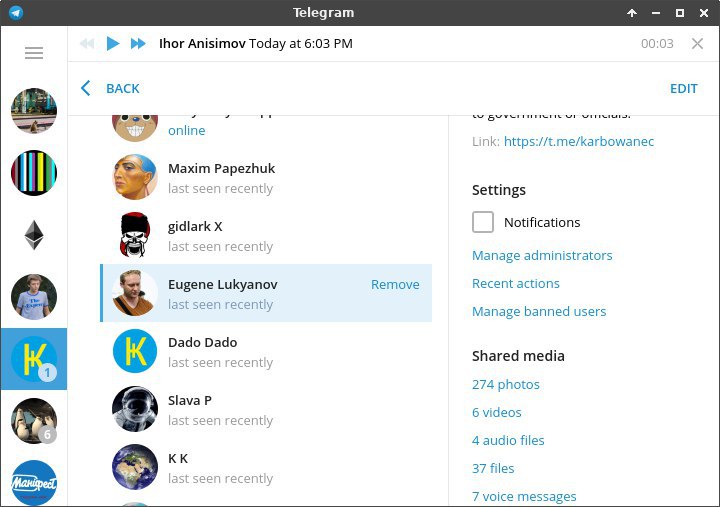This screenshot has width=720, height=507.
Task: Select member Slava P
Action: (x=266, y=409)
